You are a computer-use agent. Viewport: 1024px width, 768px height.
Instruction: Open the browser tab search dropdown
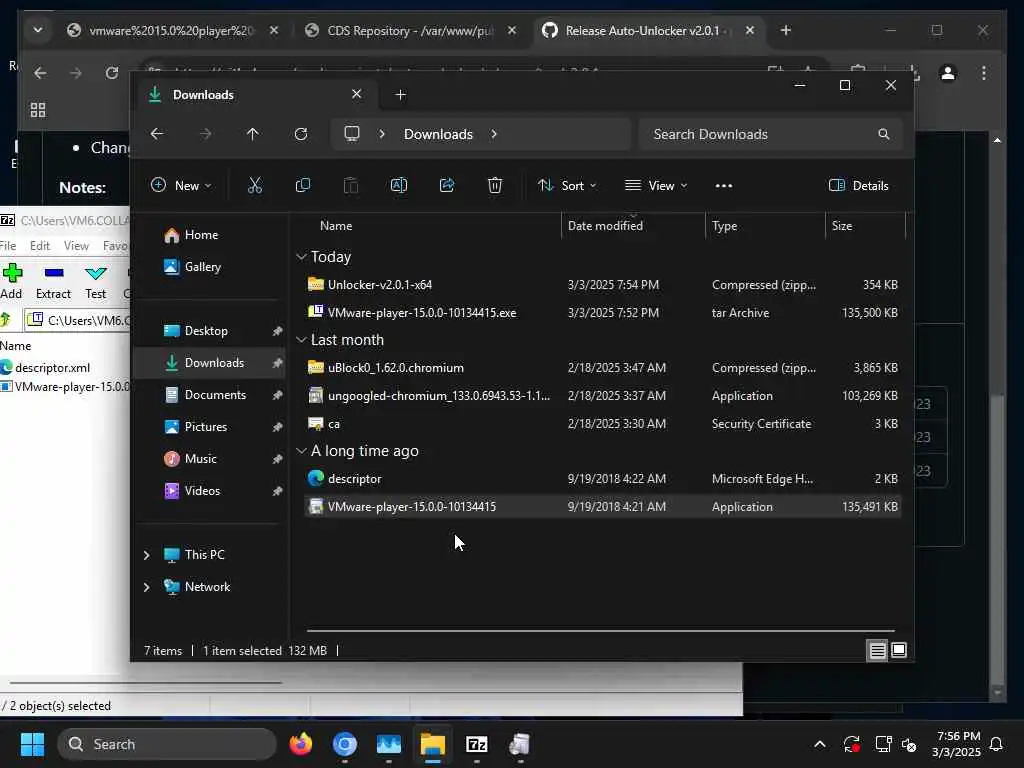(38, 30)
